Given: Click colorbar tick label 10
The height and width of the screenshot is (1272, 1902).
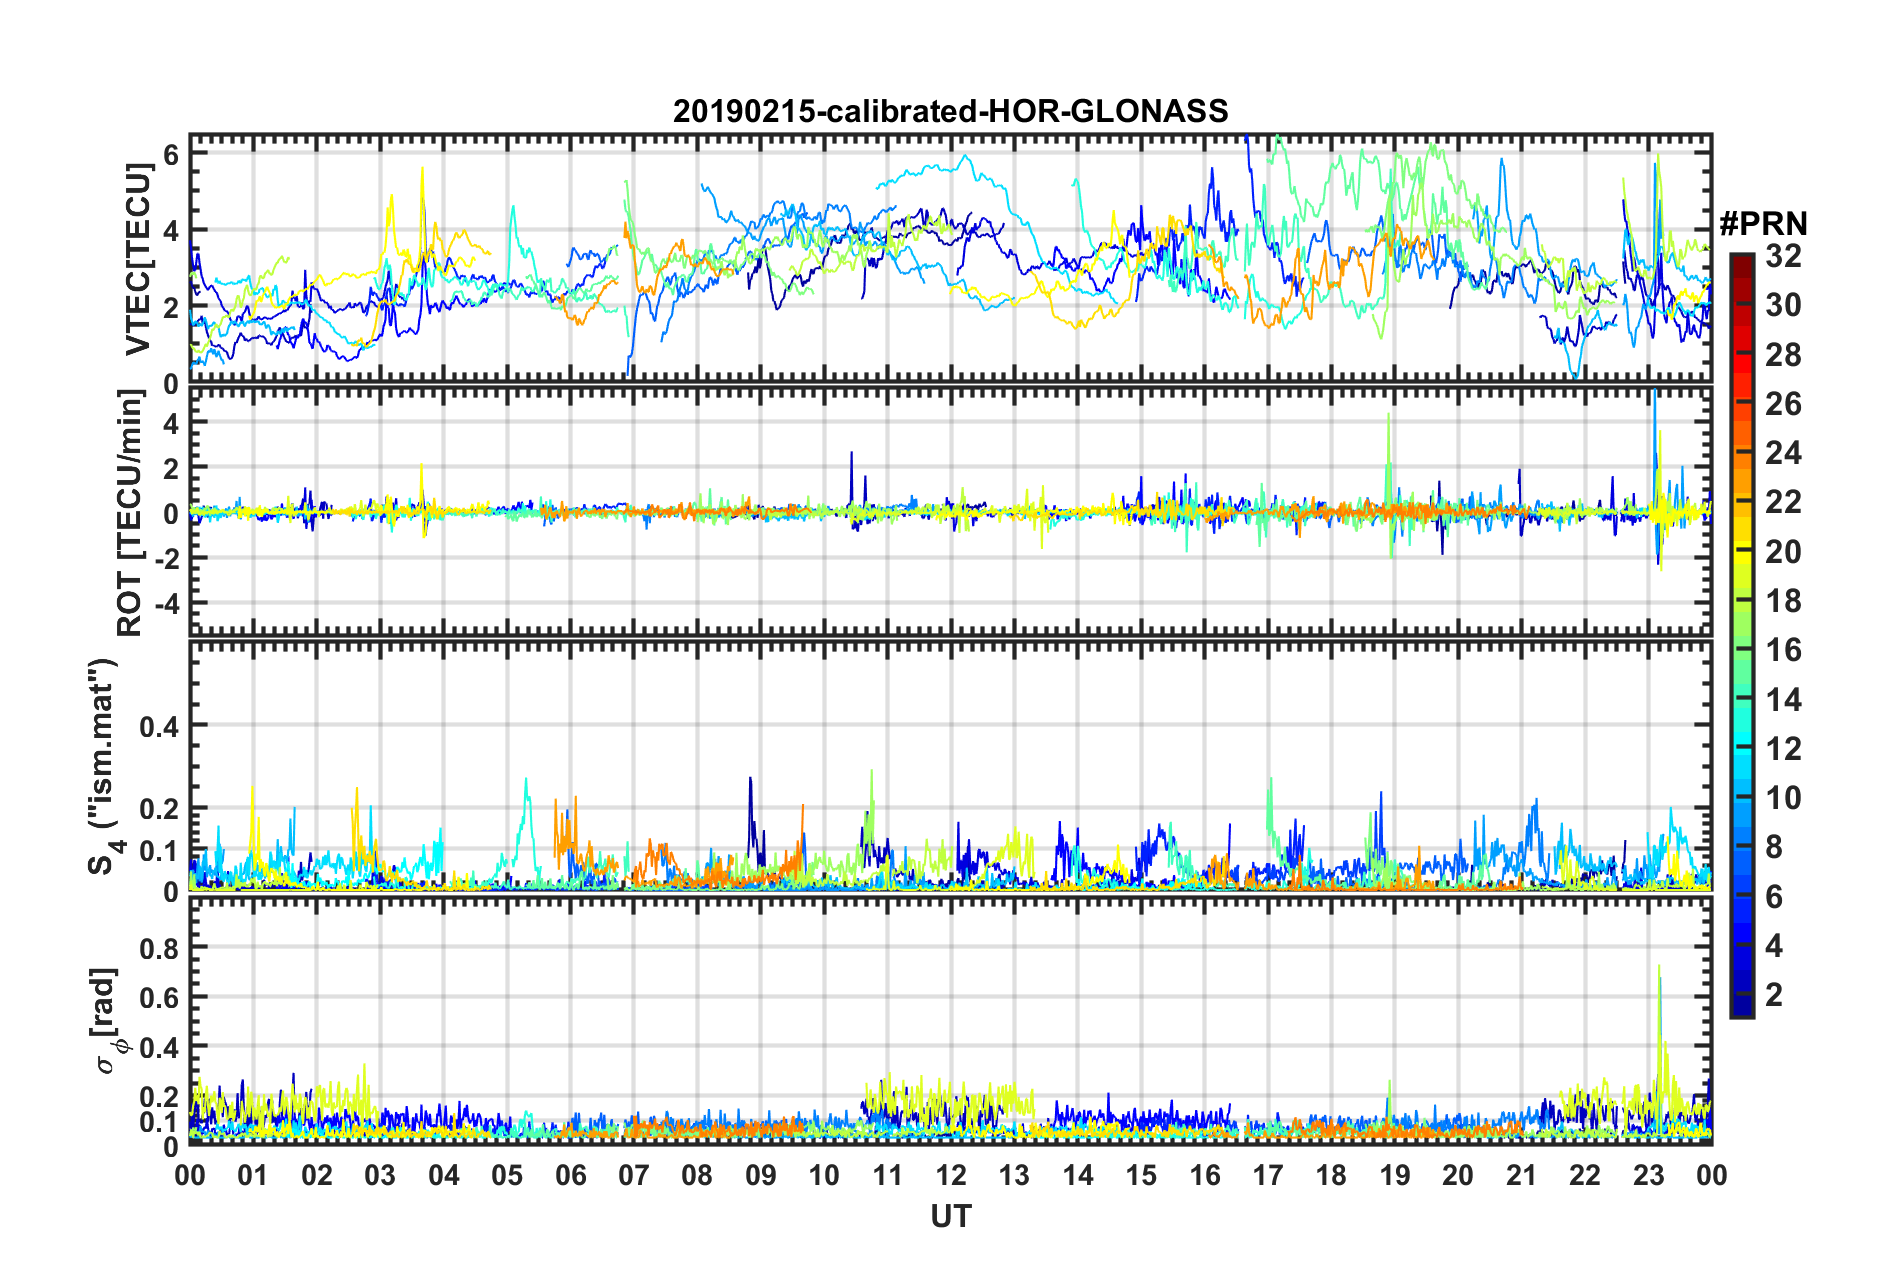Looking at the screenshot, I should (x=1783, y=798).
